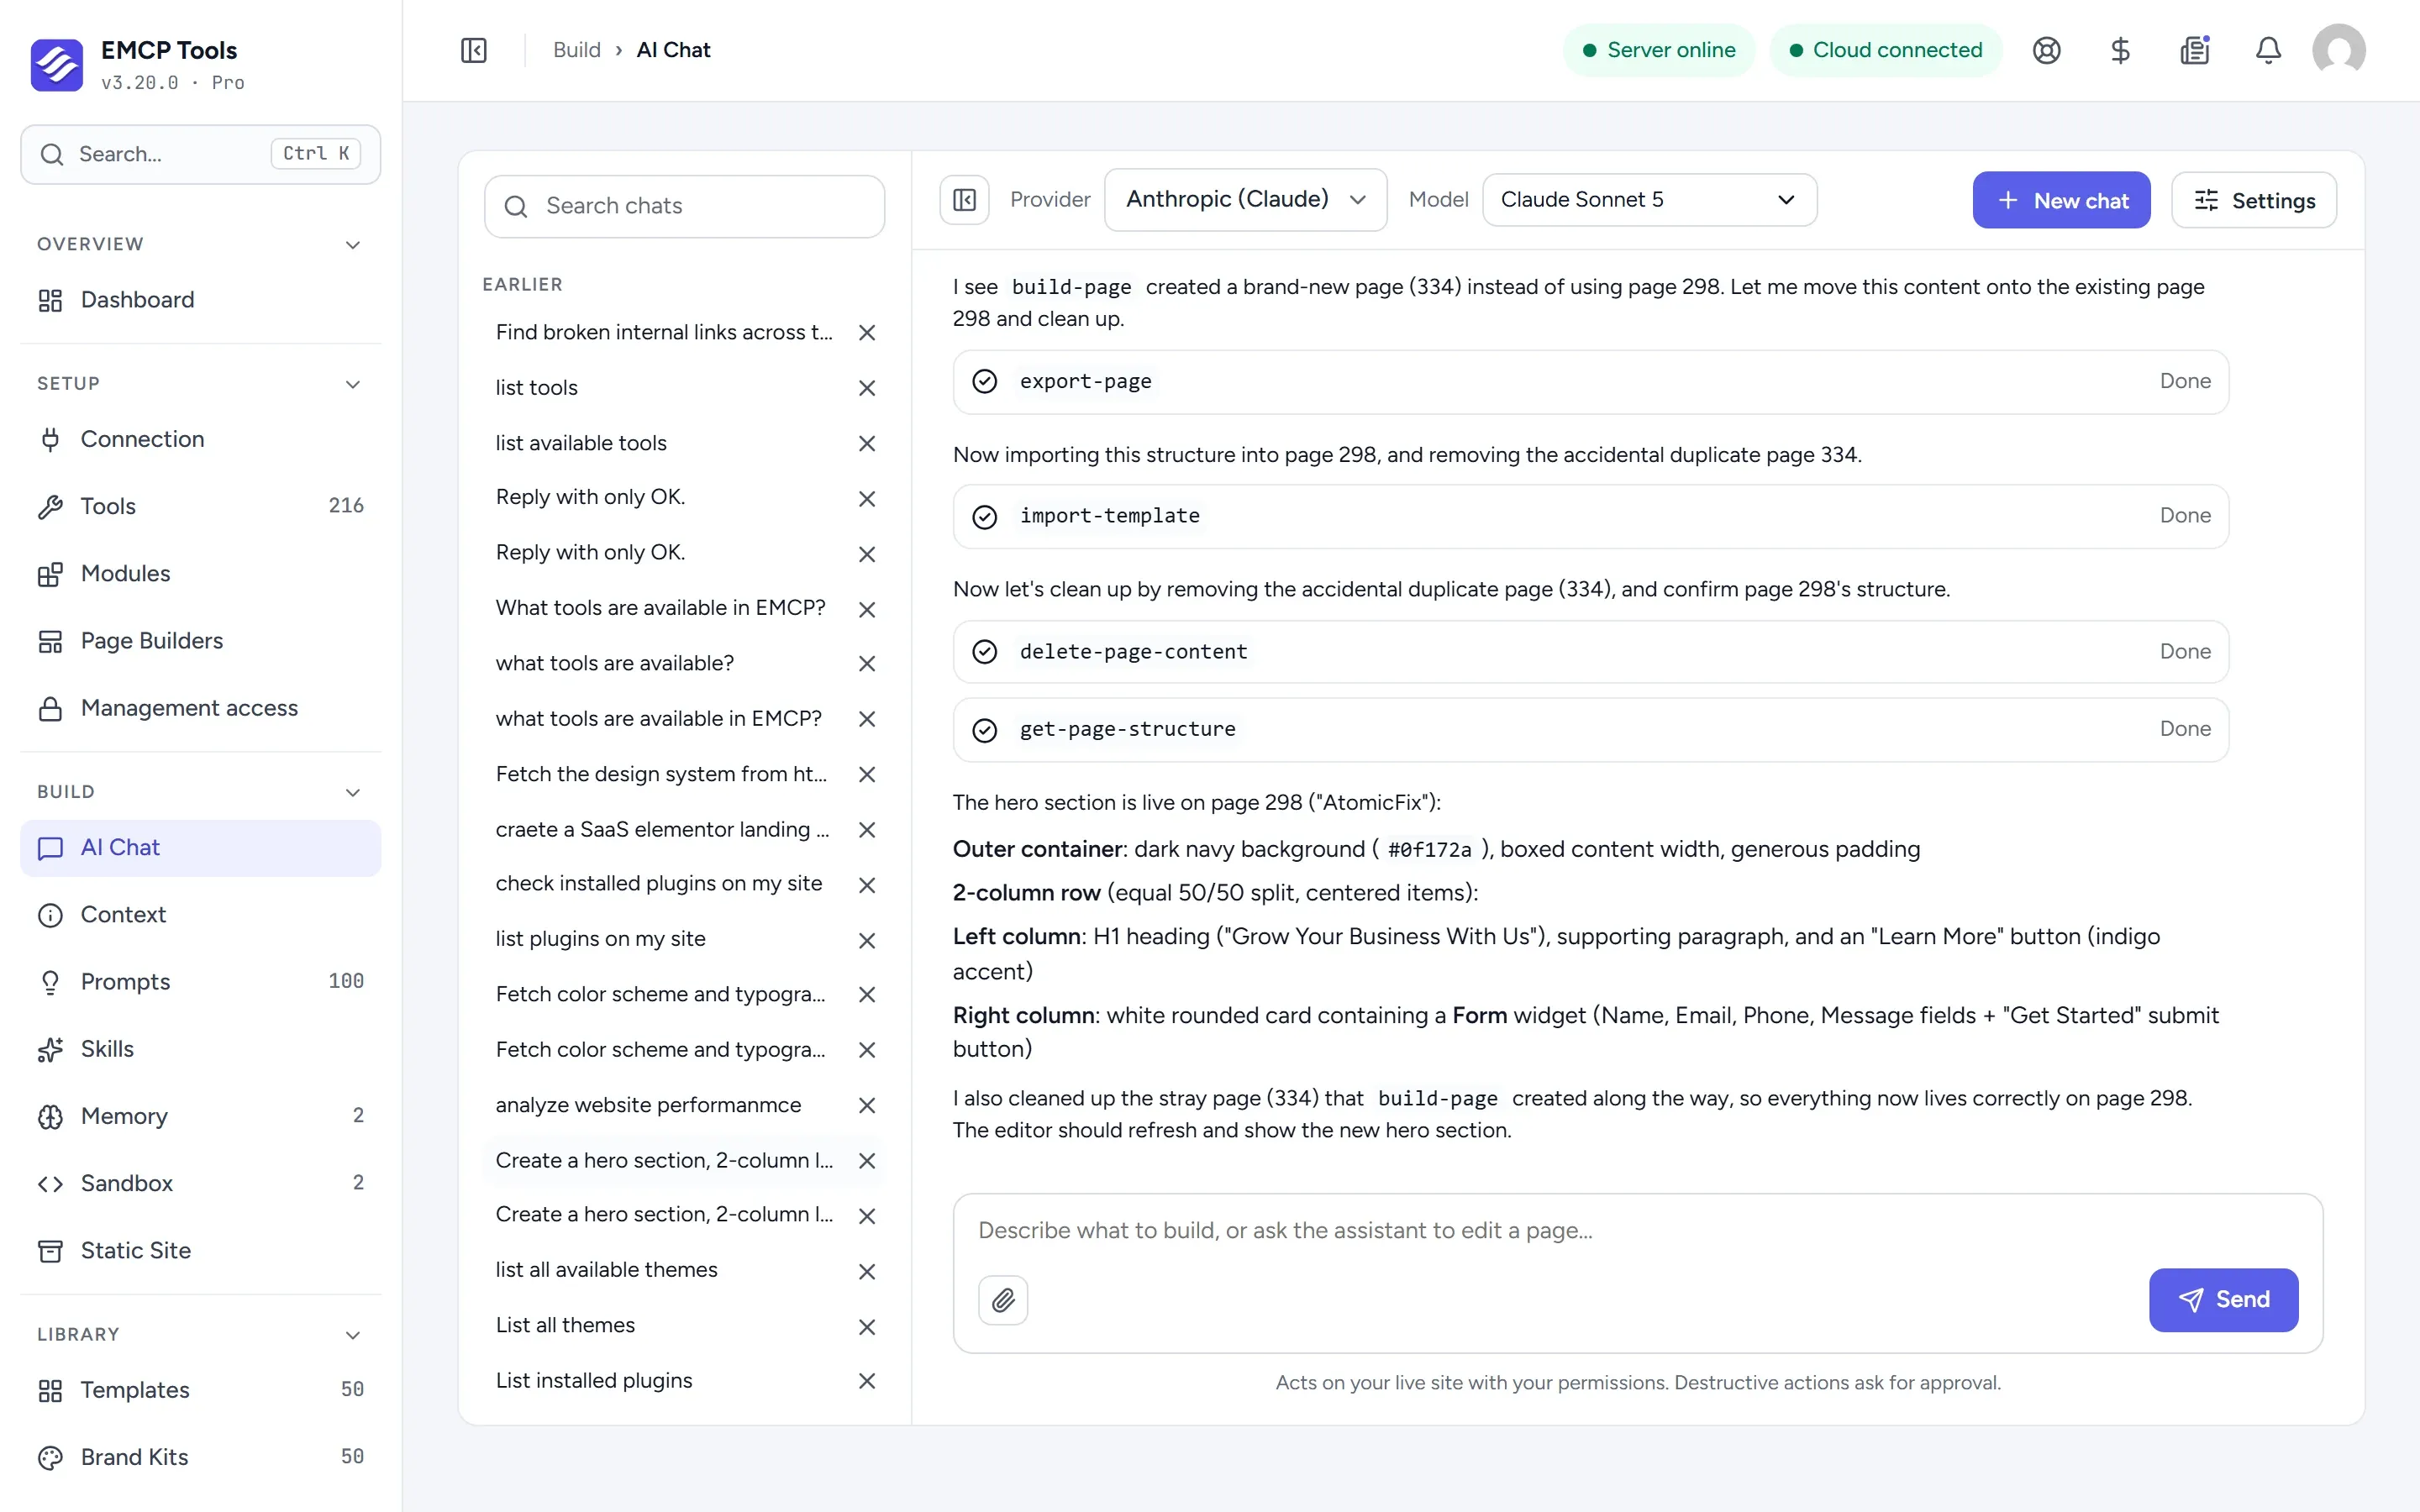
Task: Click the Build breadcrumb link
Action: click(x=577, y=50)
